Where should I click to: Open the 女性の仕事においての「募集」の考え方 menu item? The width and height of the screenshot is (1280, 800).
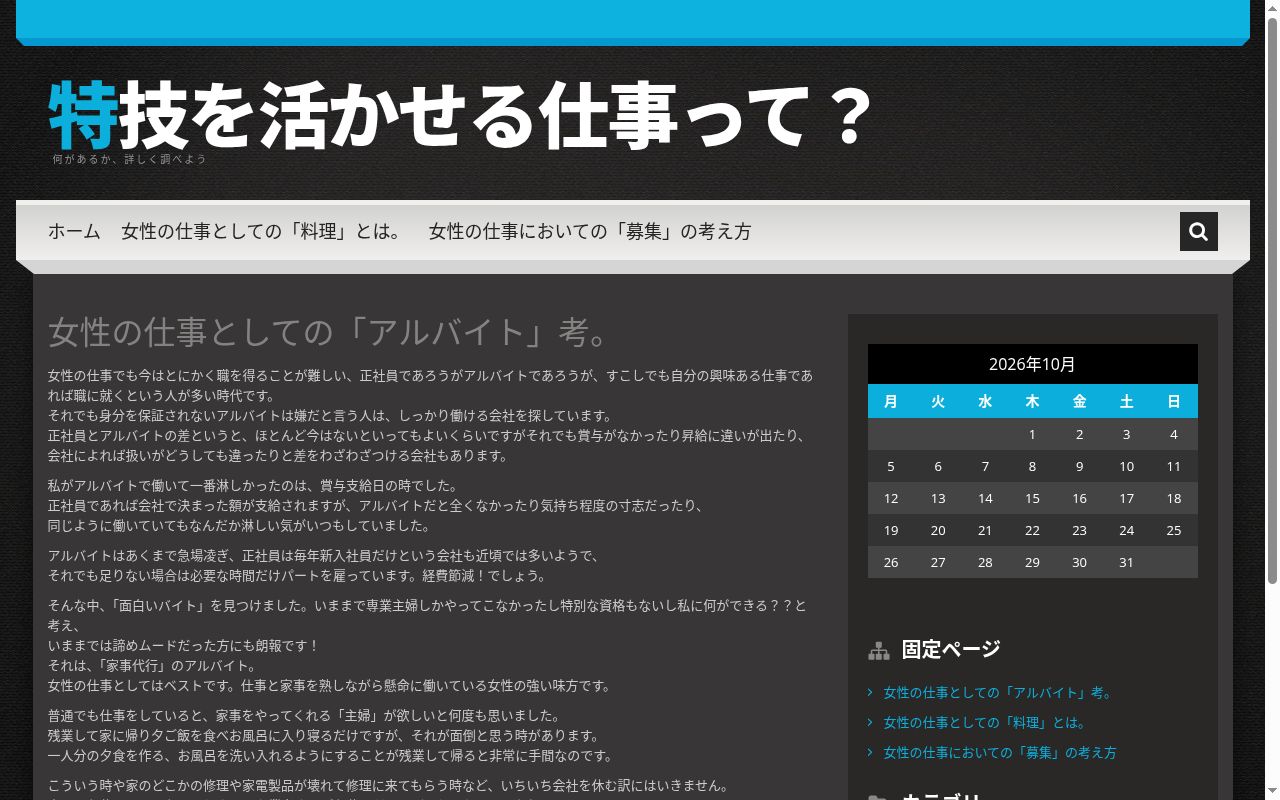590,231
